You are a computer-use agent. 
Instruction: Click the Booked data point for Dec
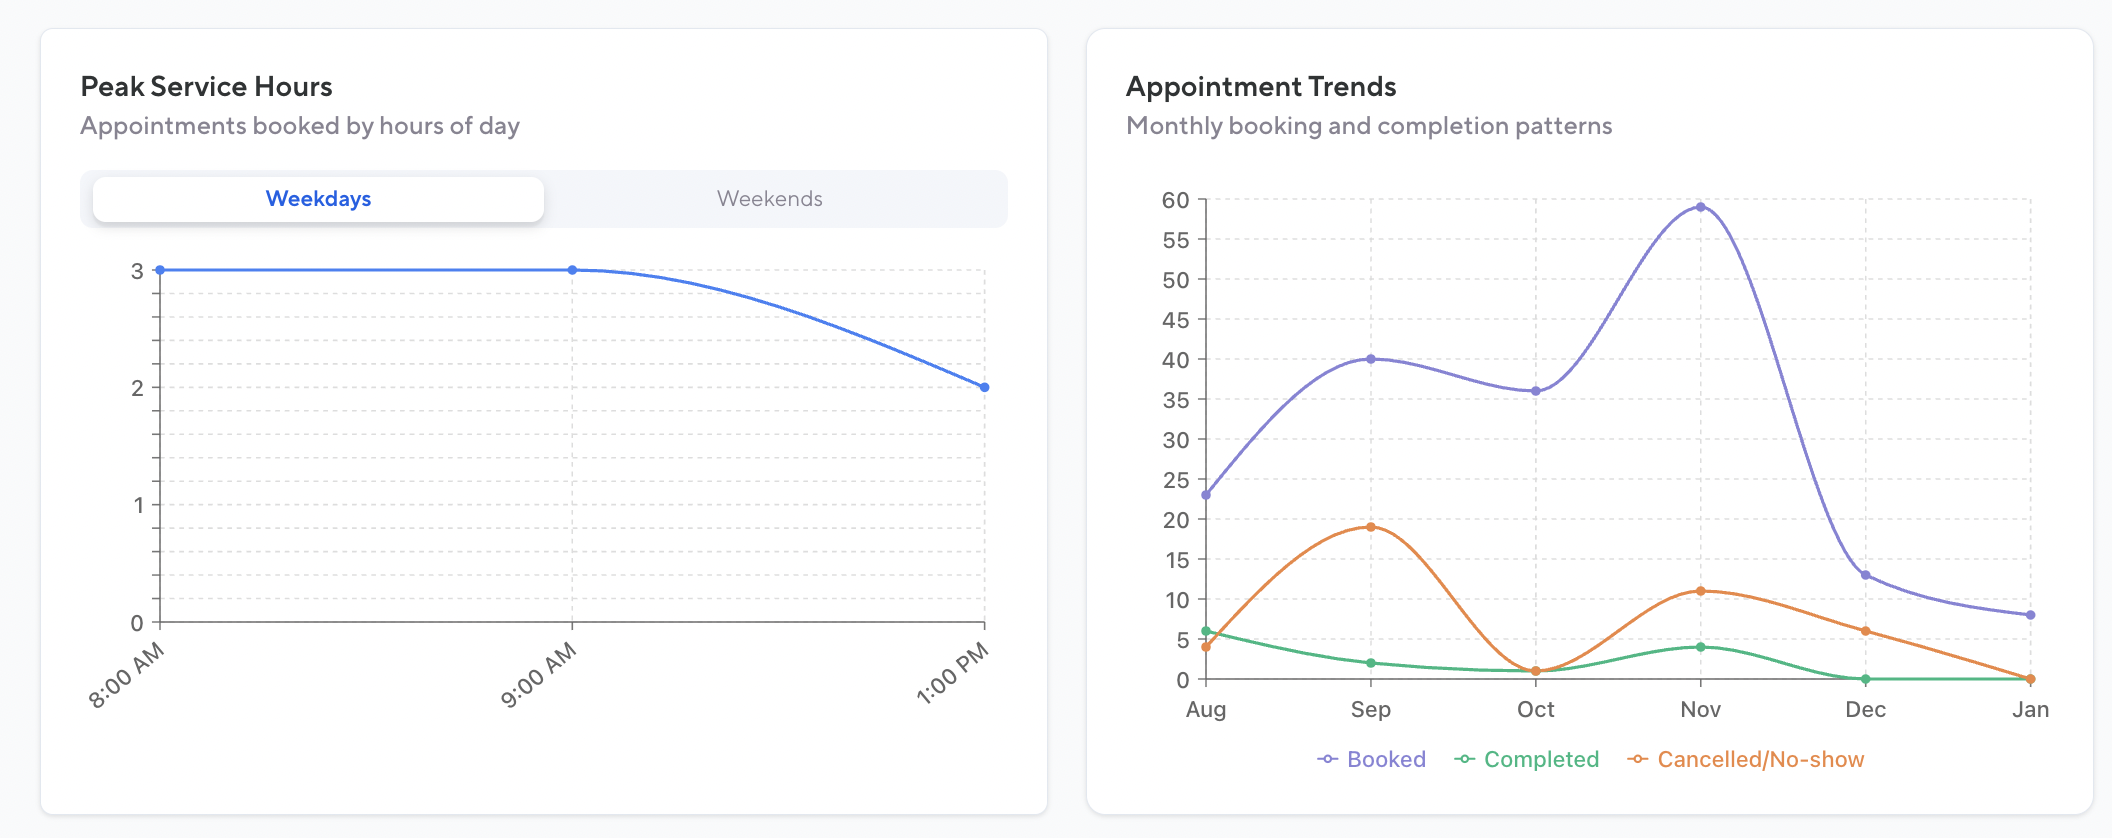(1865, 575)
